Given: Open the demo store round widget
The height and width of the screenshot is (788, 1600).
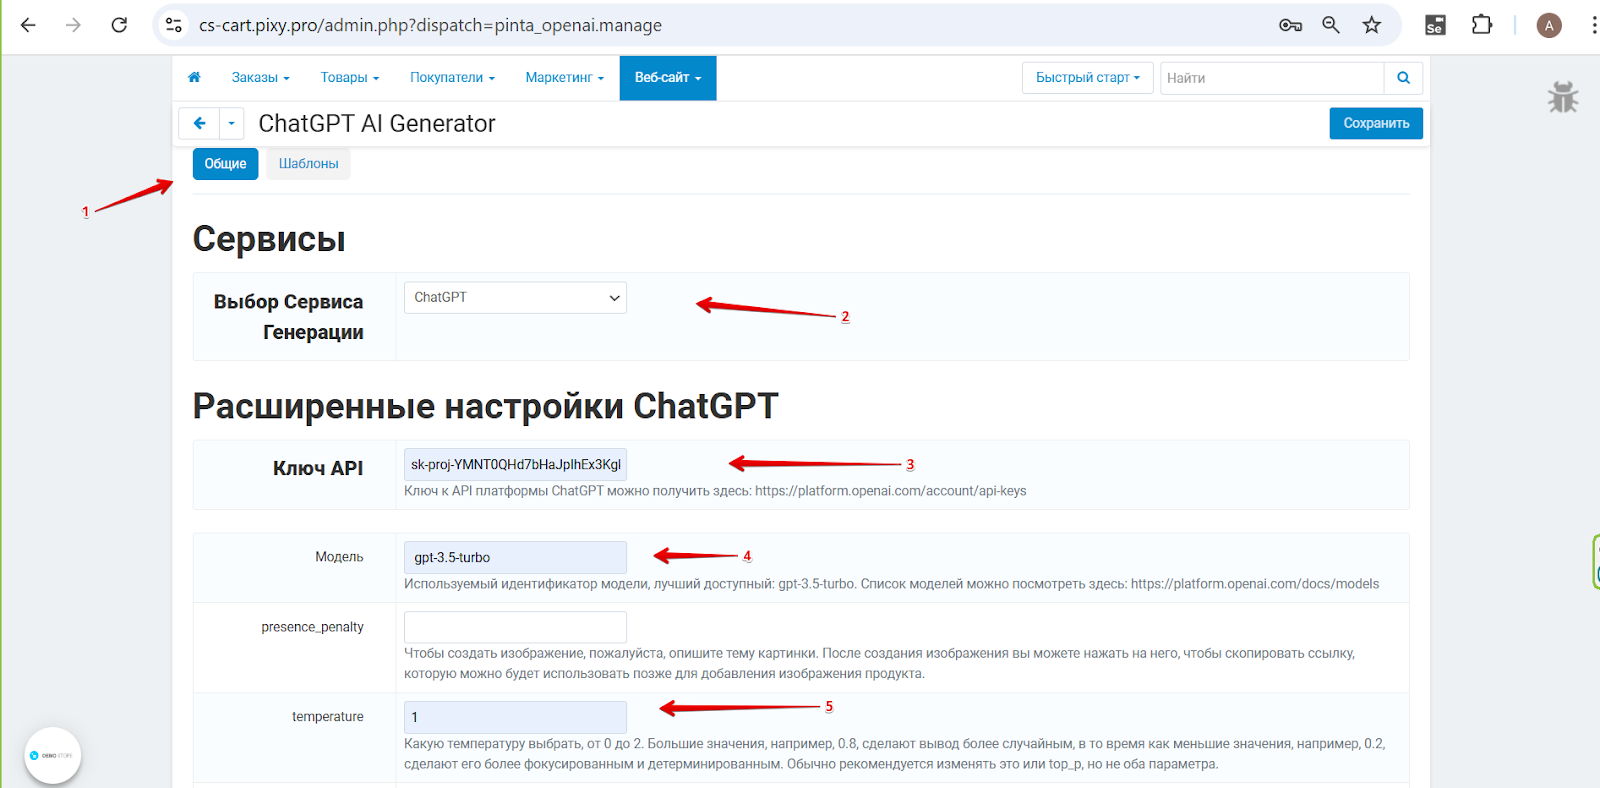Looking at the screenshot, I should coord(52,755).
